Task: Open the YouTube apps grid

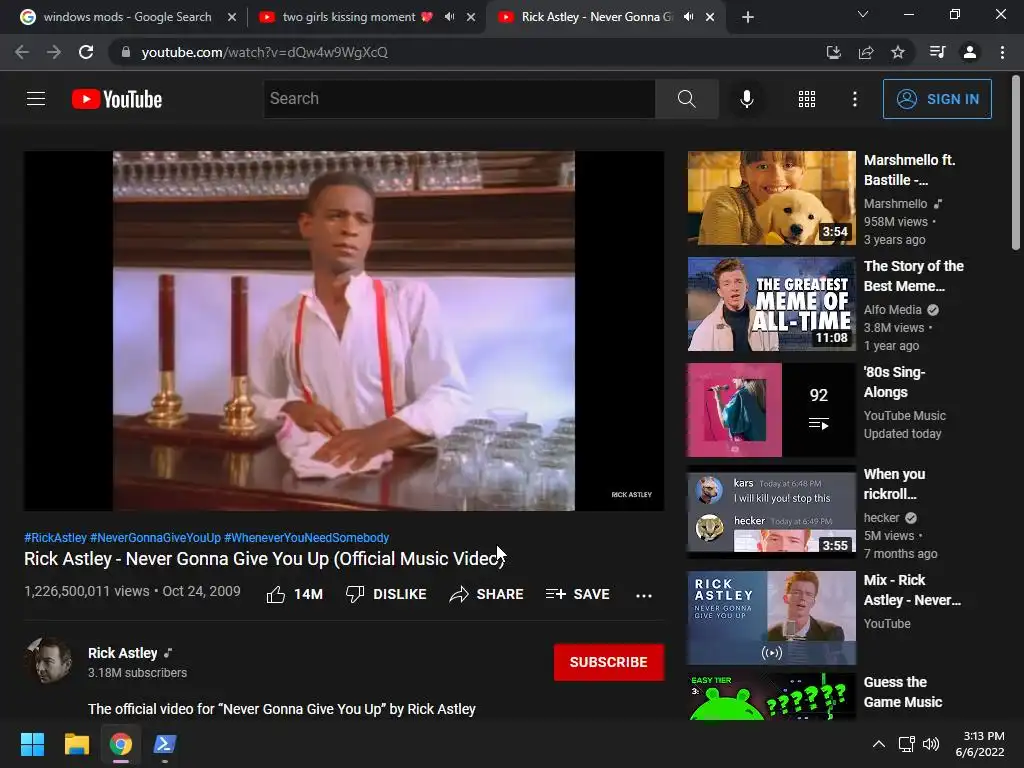Action: [x=807, y=99]
